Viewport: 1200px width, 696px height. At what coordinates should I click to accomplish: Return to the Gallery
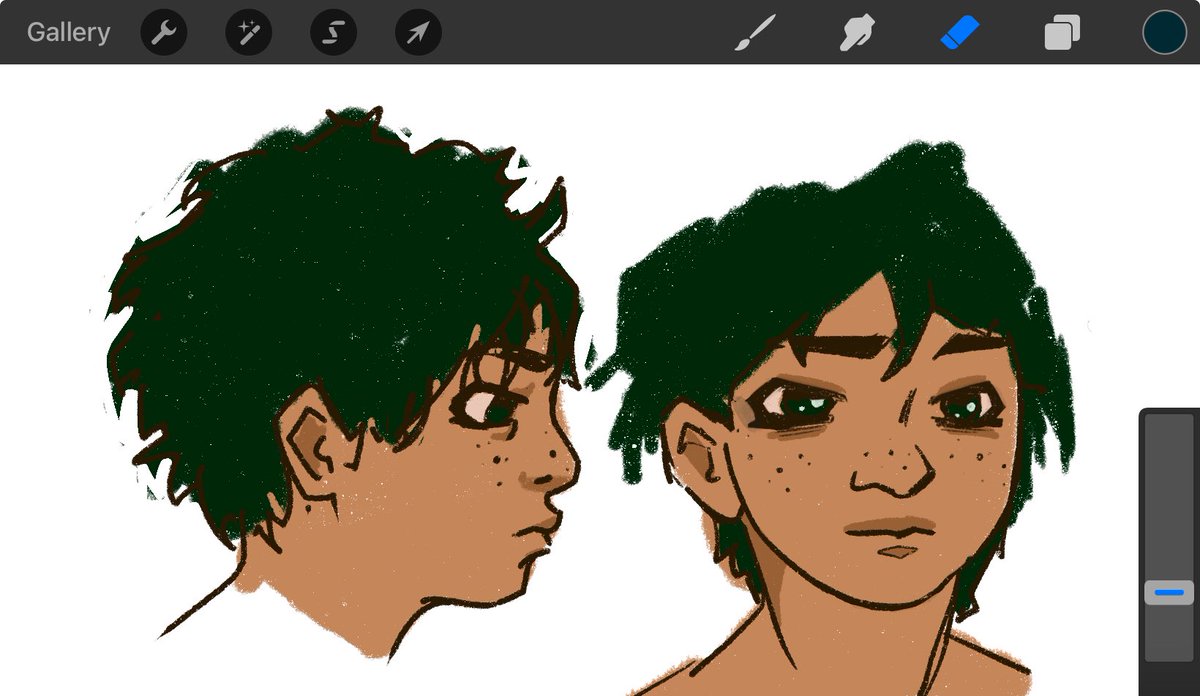(68, 32)
